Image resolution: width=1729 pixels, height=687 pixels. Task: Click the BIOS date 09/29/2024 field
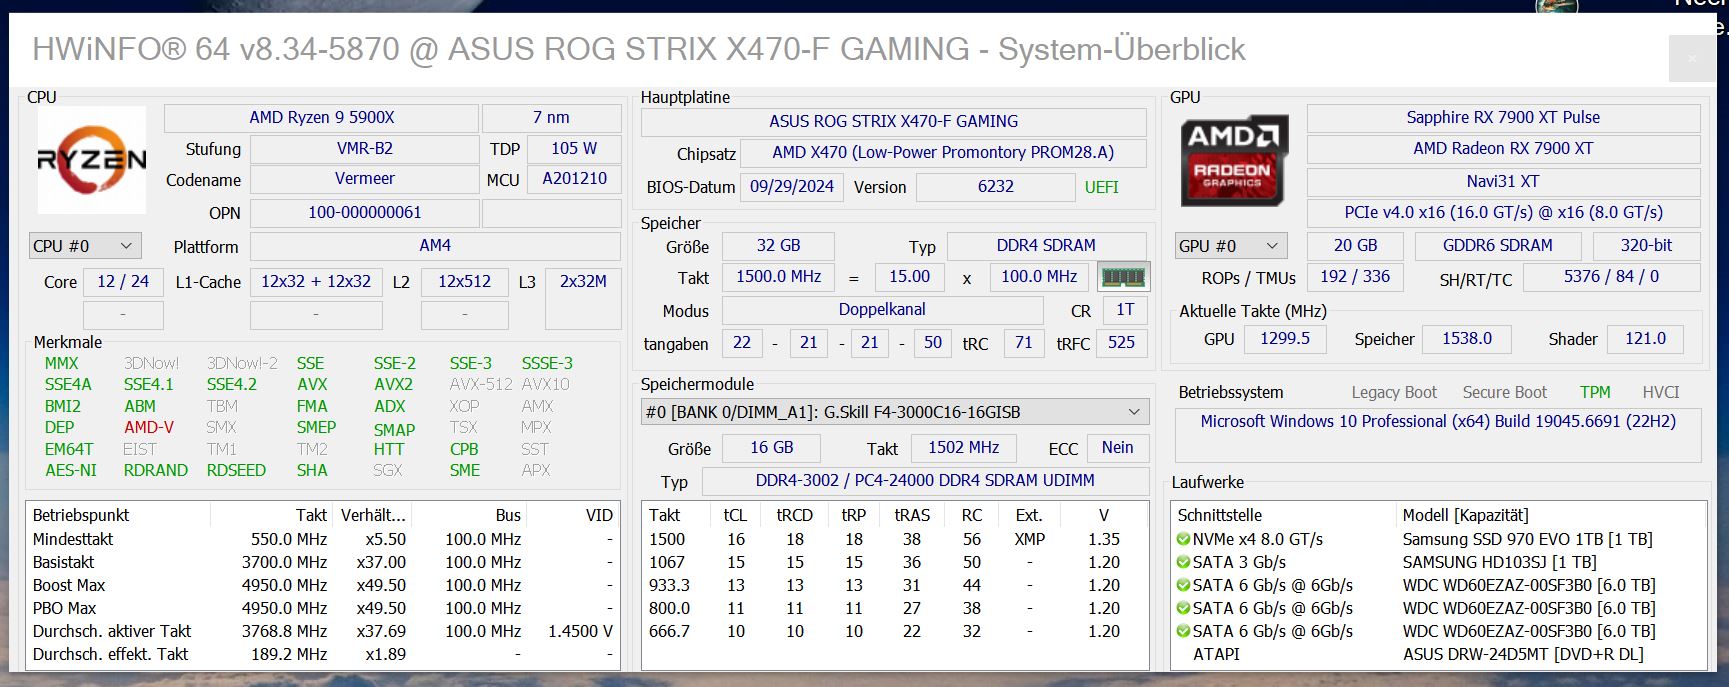click(x=792, y=187)
